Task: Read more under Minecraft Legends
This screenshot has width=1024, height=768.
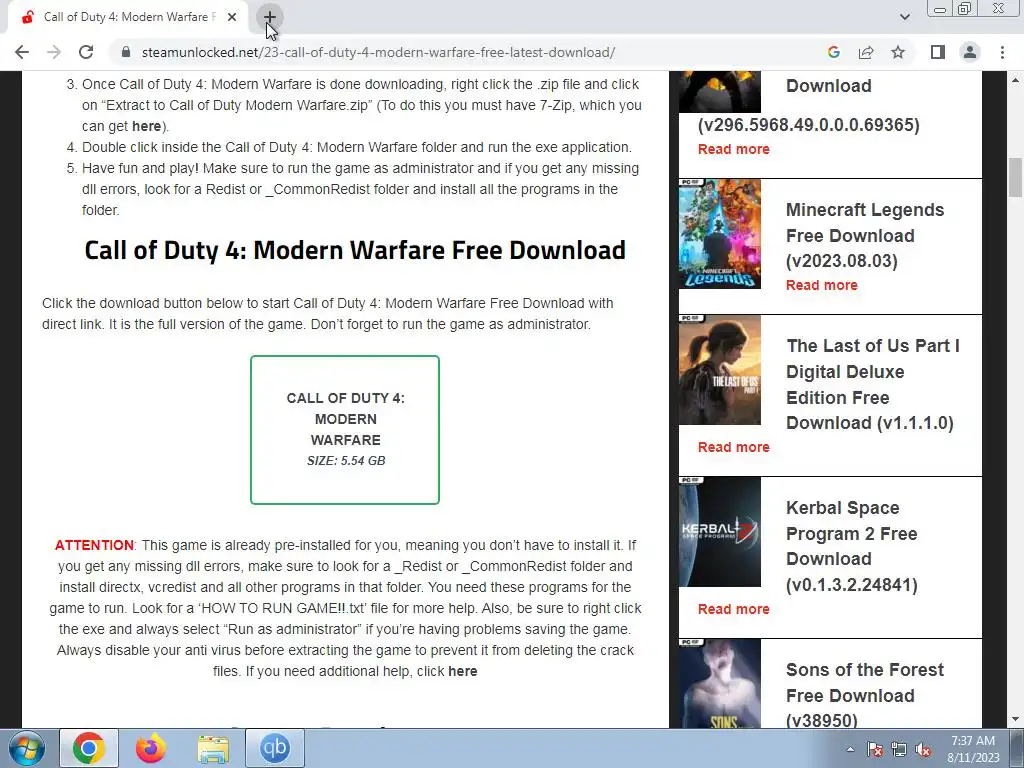Action: 822,285
